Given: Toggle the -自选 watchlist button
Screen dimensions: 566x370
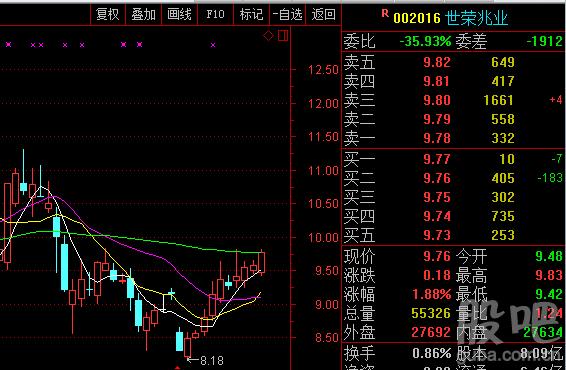Looking at the screenshot, I should 288,14.
